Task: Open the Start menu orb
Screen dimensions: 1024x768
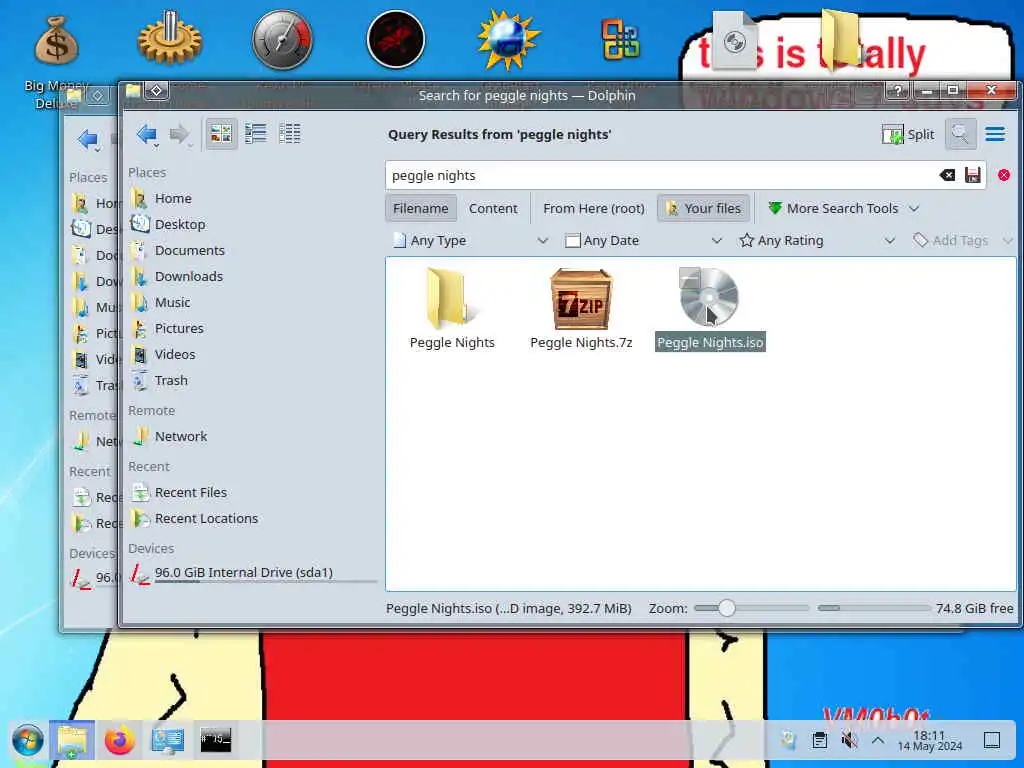Action: [27, 741]
